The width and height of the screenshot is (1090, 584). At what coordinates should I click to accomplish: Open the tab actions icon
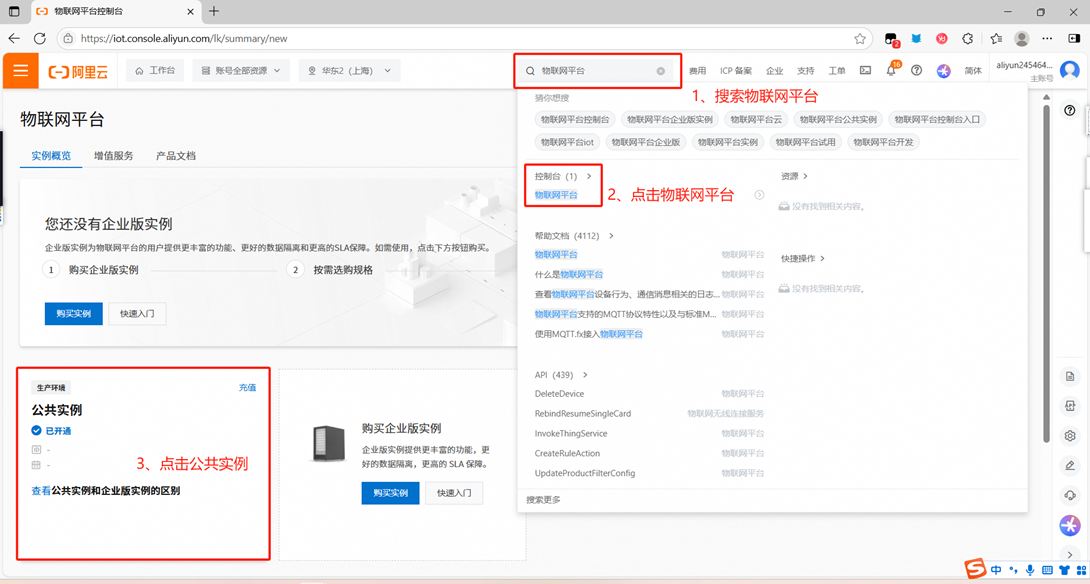pos(14,11)
